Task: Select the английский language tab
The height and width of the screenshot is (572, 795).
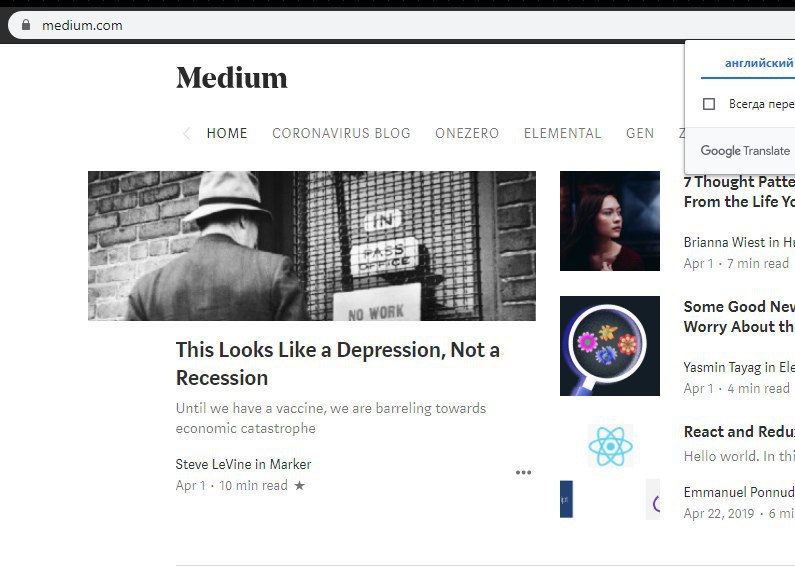Action: pyautogui.click(x=759, y=63)
